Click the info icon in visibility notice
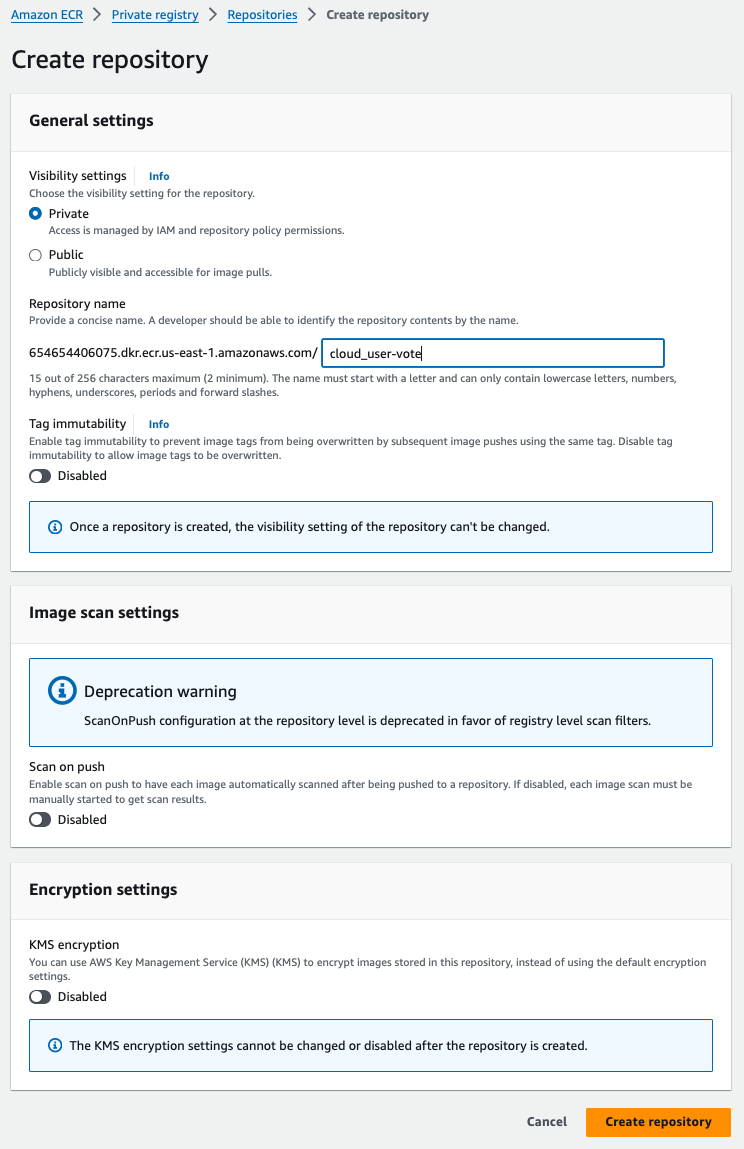 tap(55, 527)
